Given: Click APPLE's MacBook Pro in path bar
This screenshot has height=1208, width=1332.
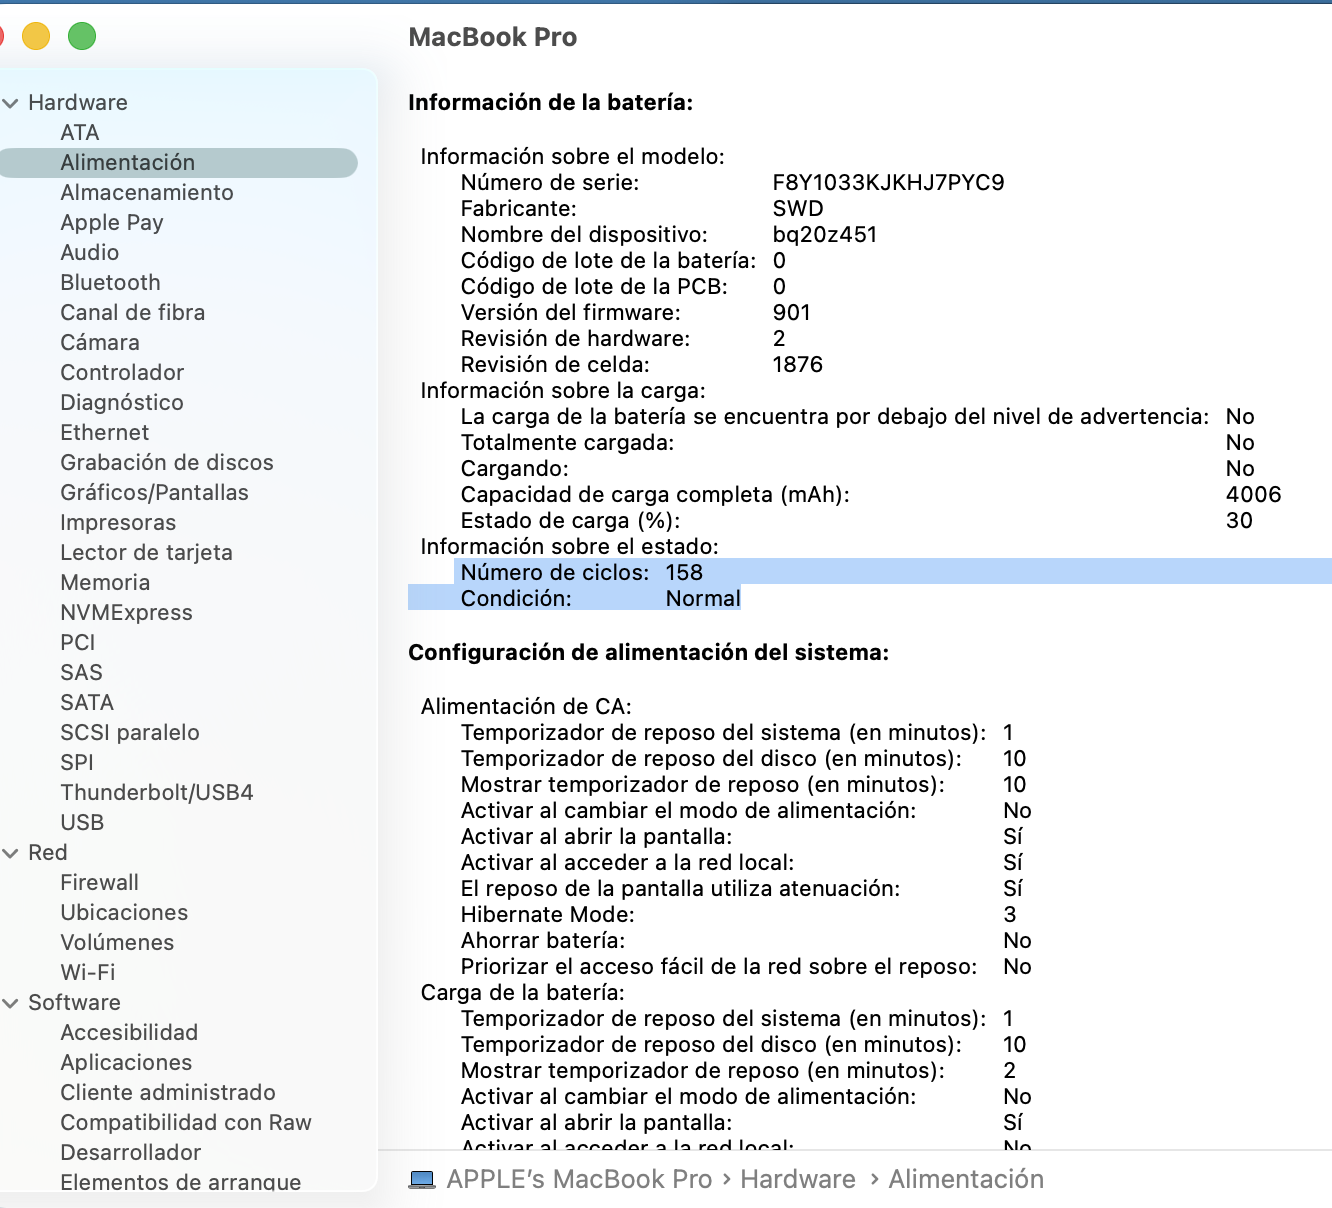Looking at the screenshot, I should pos(579,1180).
